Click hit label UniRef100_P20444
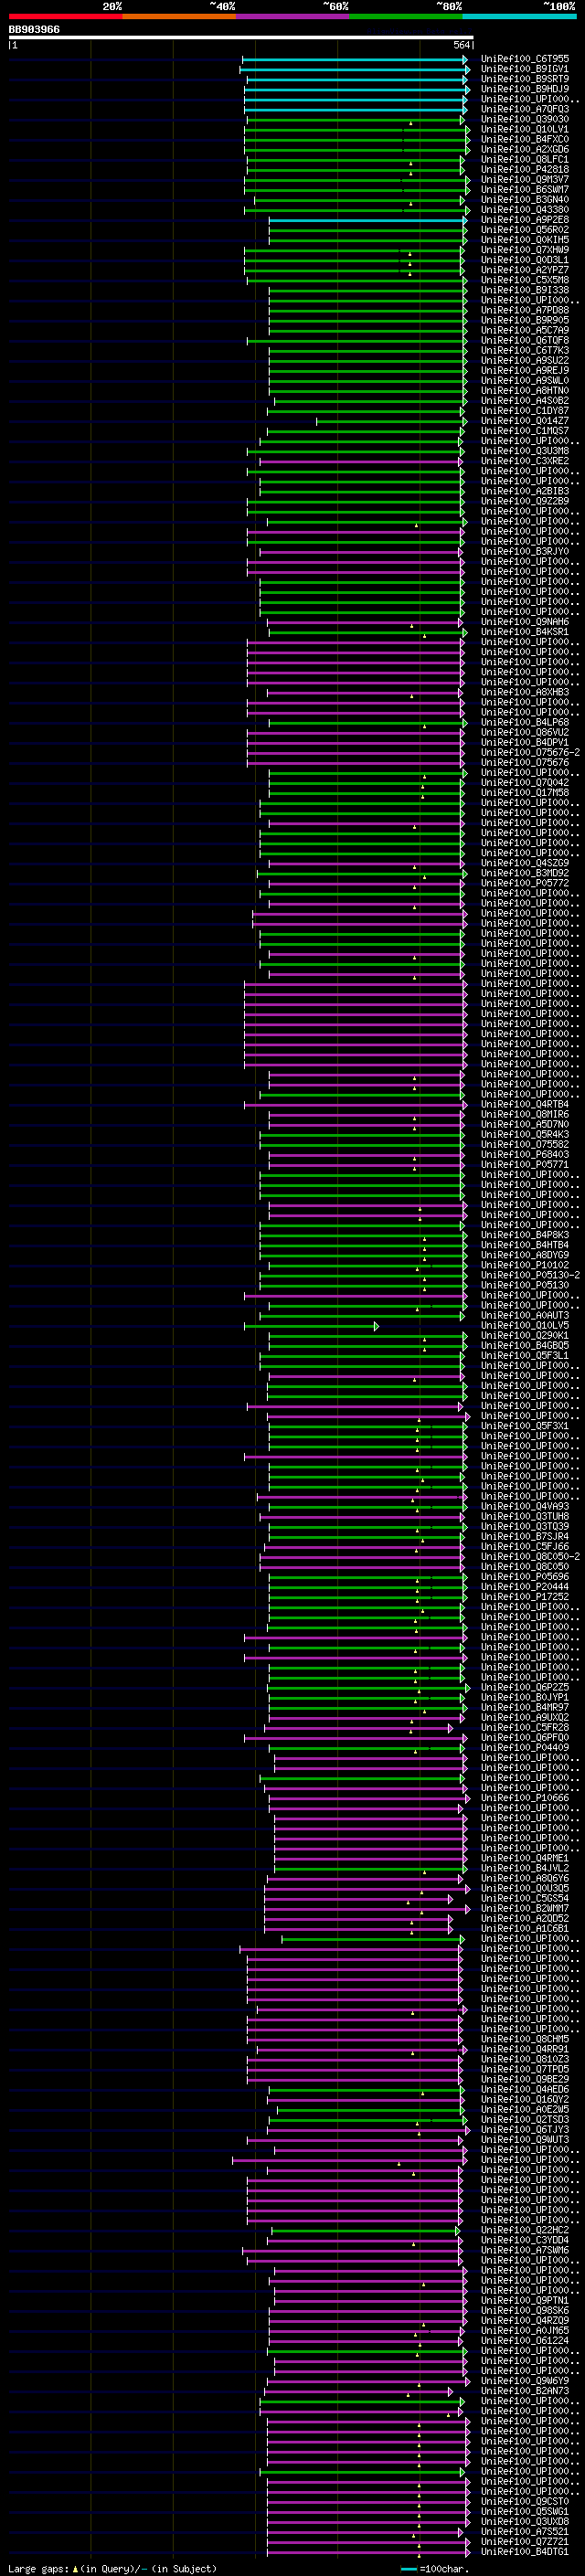Image resolution: width=585 pixels, height=2576 pixels. click(x=525, y=1586)
